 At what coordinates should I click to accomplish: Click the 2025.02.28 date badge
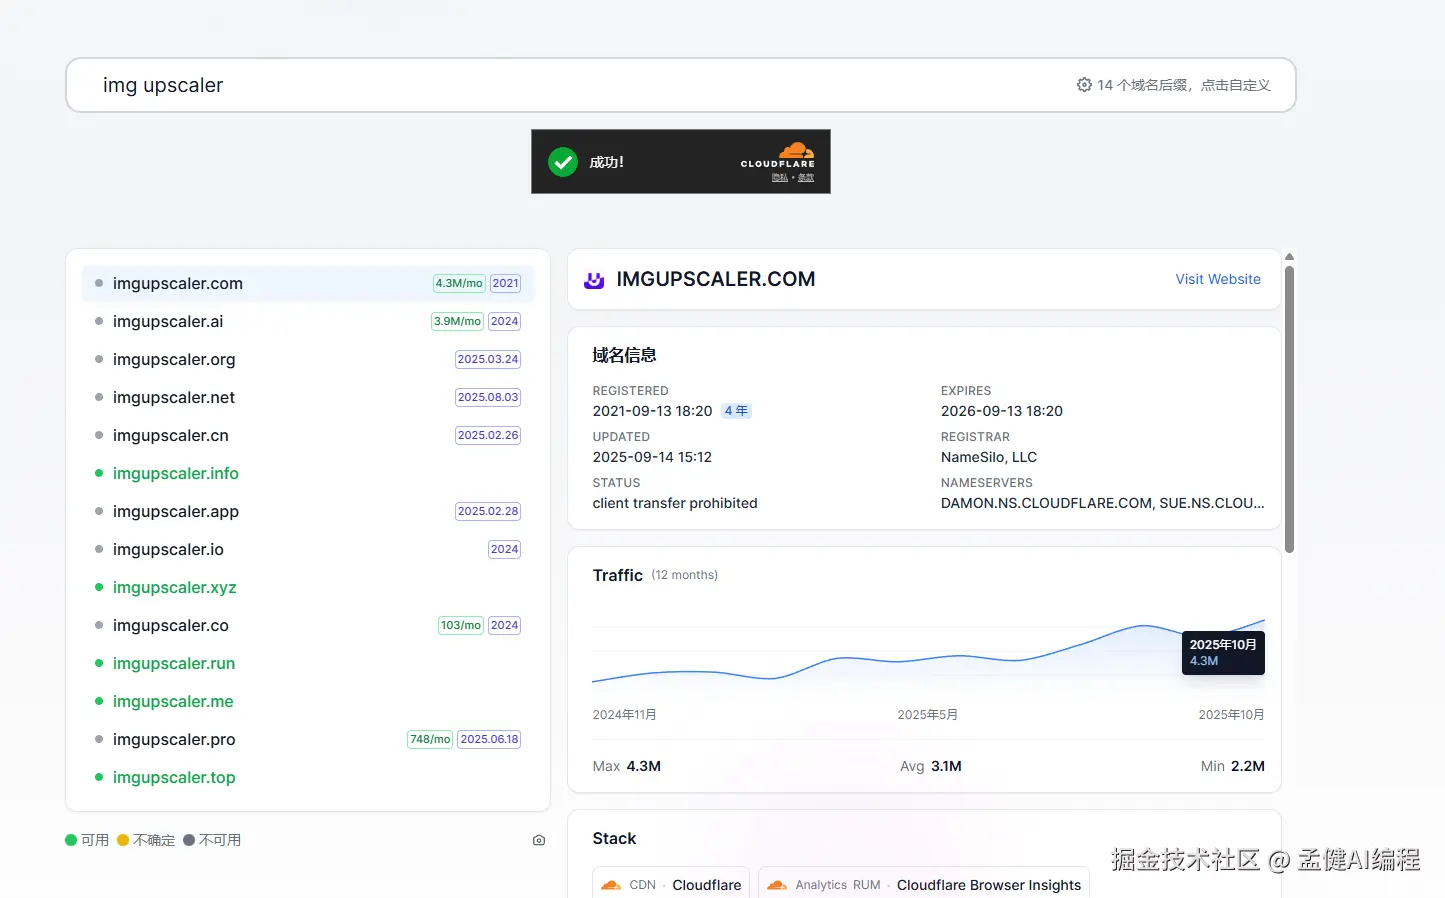pos(488,511)
